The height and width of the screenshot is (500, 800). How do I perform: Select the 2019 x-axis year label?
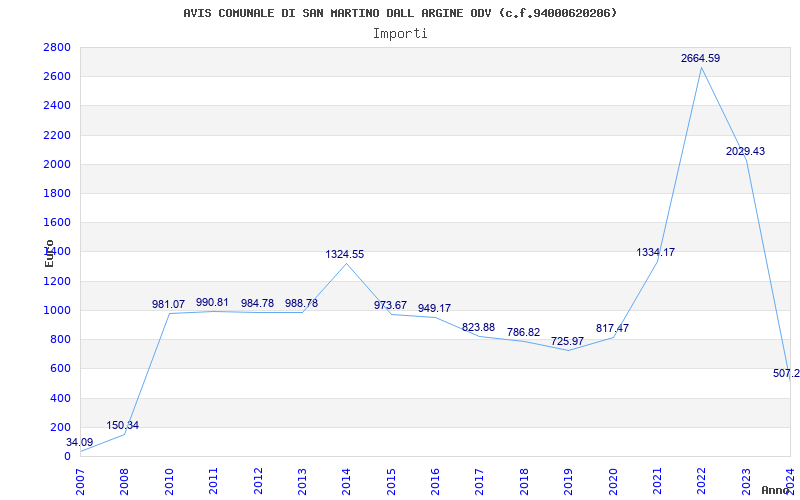(x=569, y=481)
